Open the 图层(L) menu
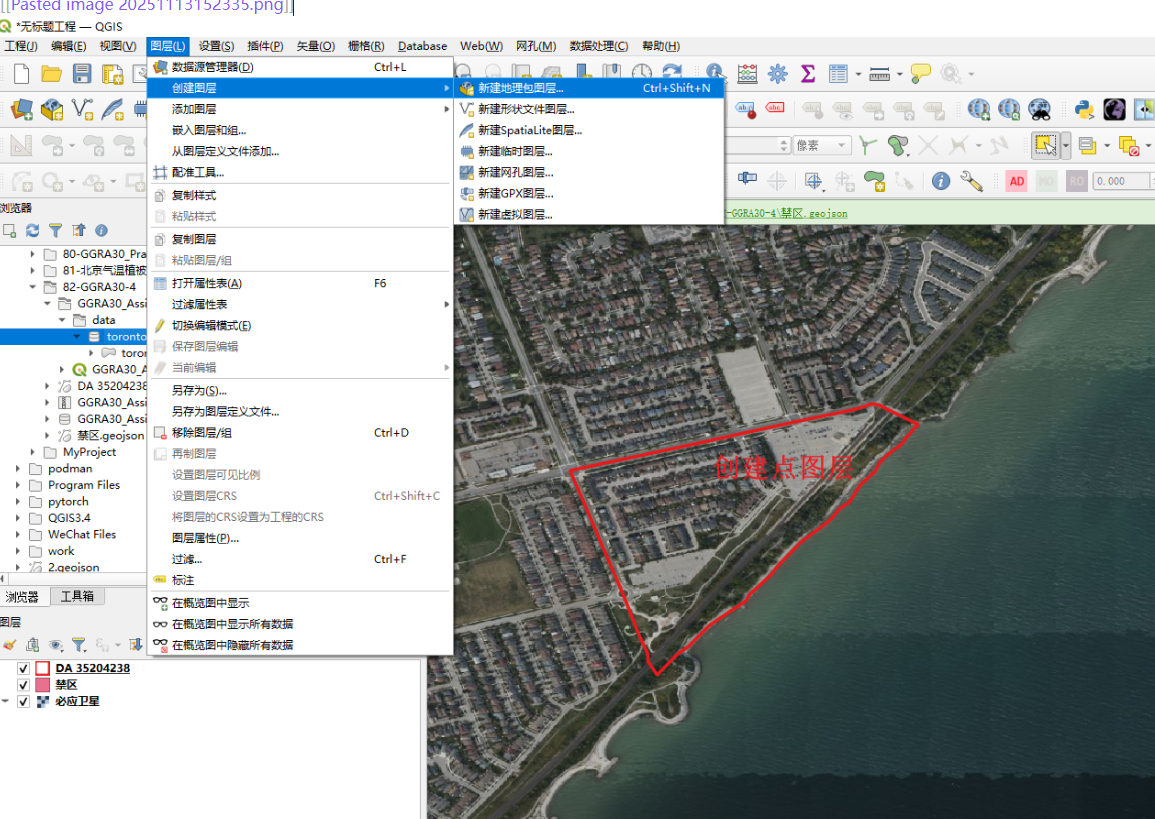The width and height of the screenshot is (1155, 819). (167, 46)
